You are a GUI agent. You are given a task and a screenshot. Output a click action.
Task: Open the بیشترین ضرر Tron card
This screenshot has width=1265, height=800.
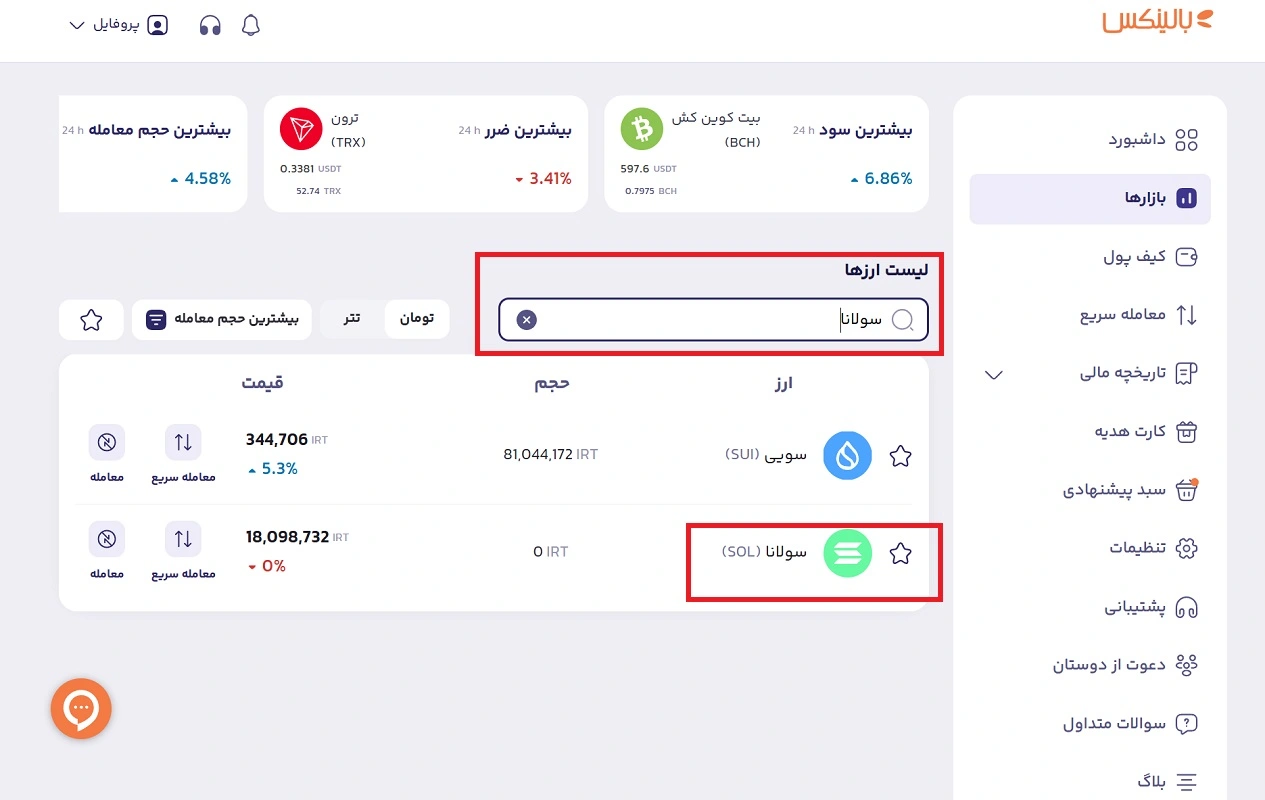coord(425,154)
